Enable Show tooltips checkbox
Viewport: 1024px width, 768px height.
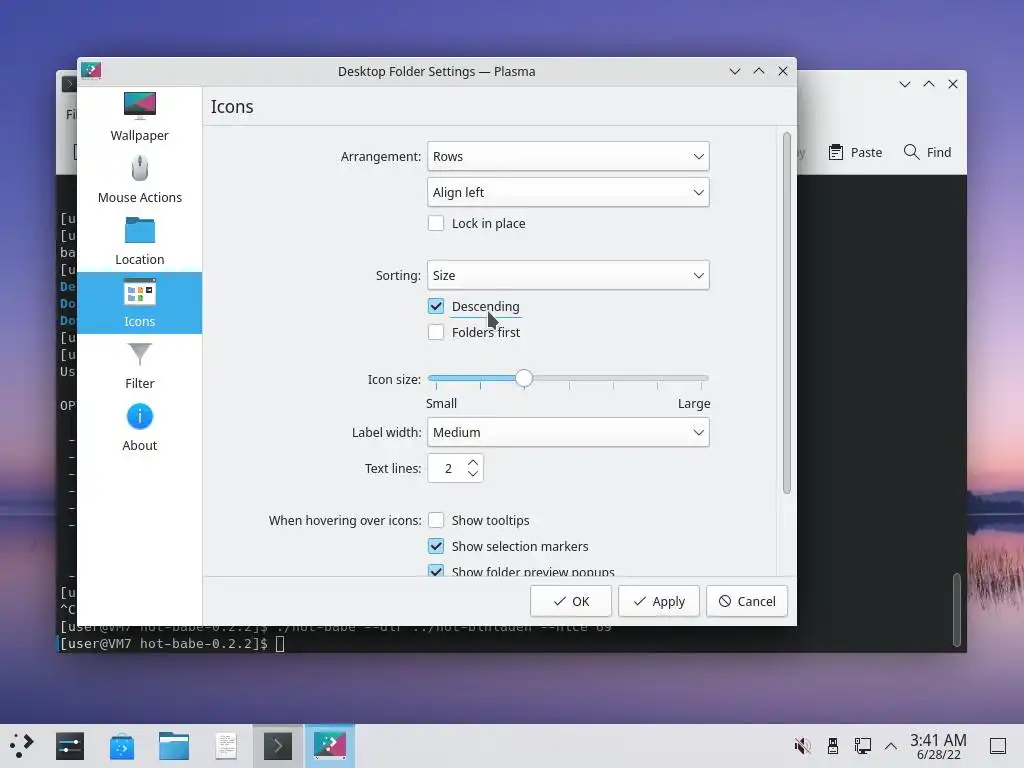click(x=436, y=520)
